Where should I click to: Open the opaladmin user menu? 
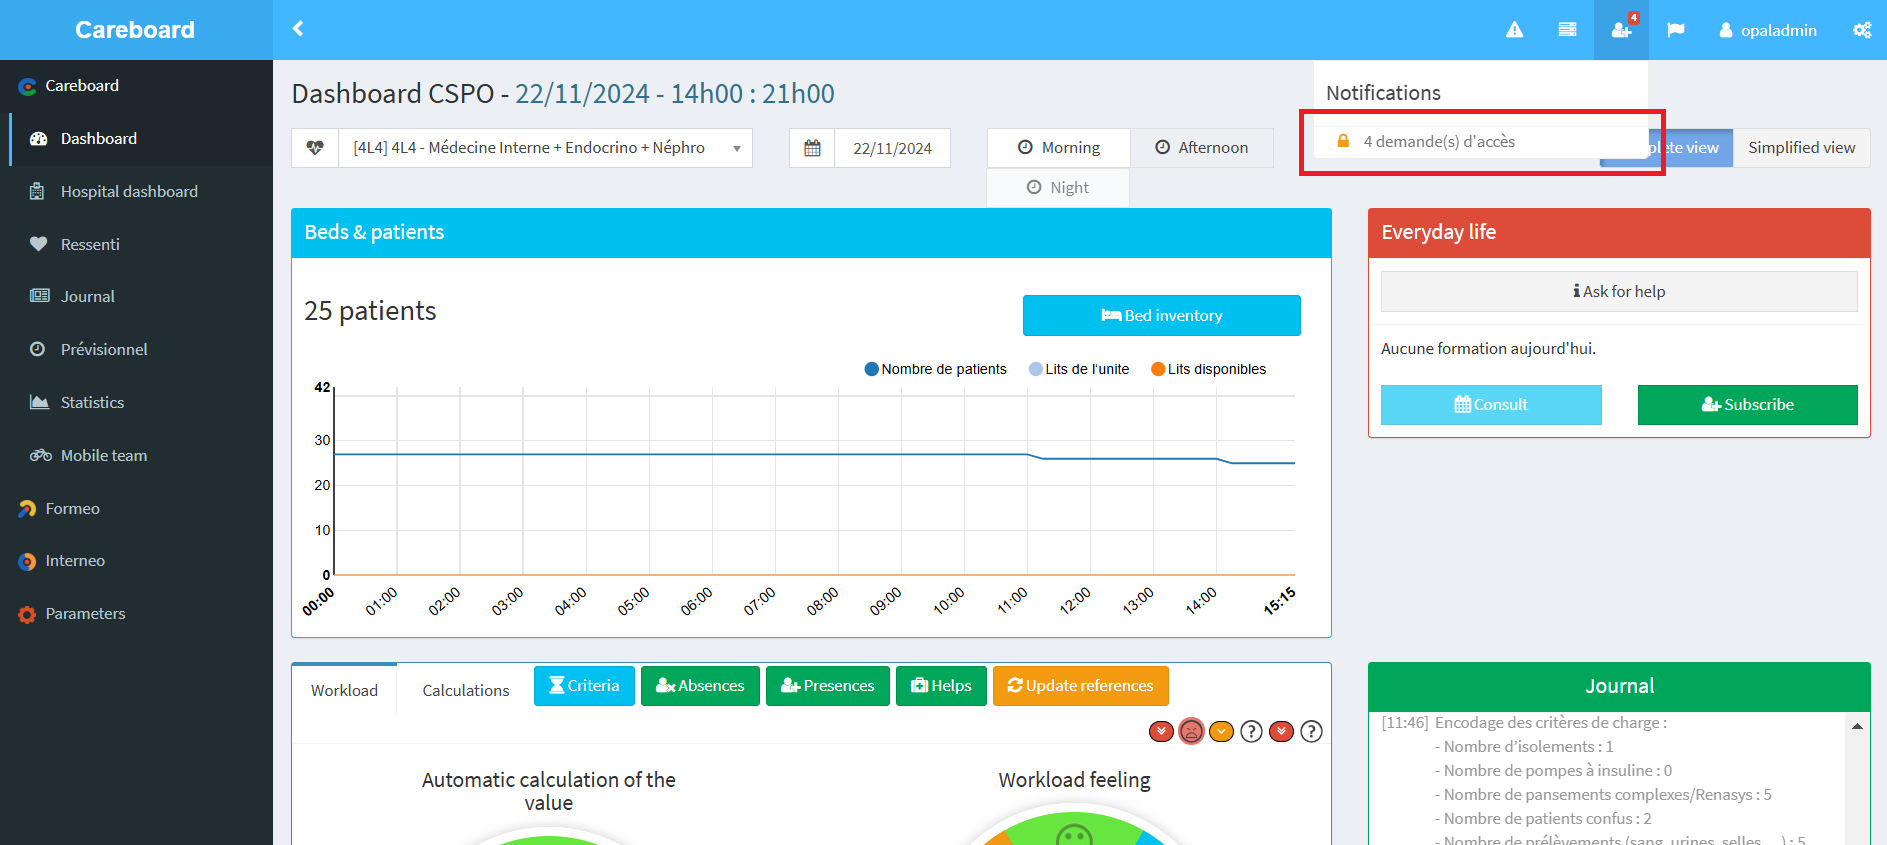(x=1768, y=30)
